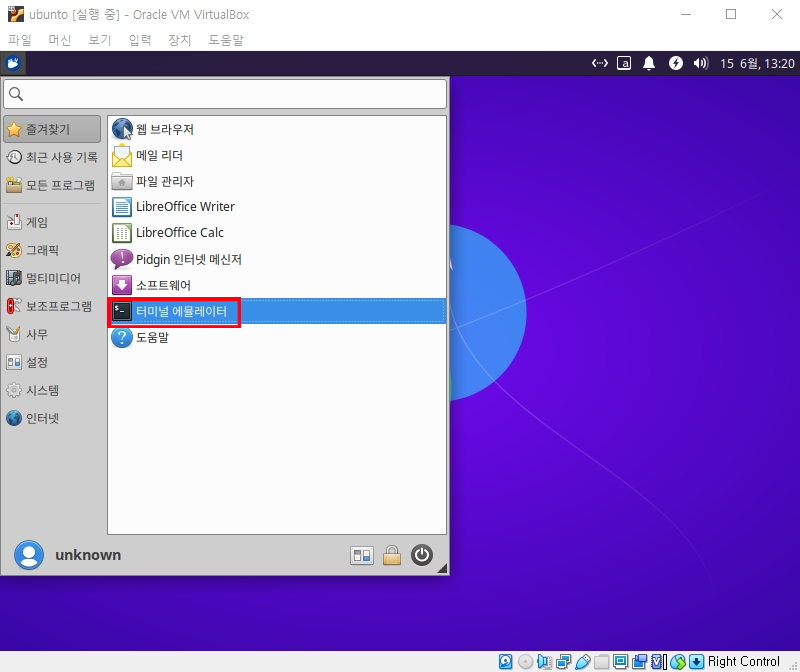Open 인터넷 category
This screenshot has width=800, height=672.
52,418
